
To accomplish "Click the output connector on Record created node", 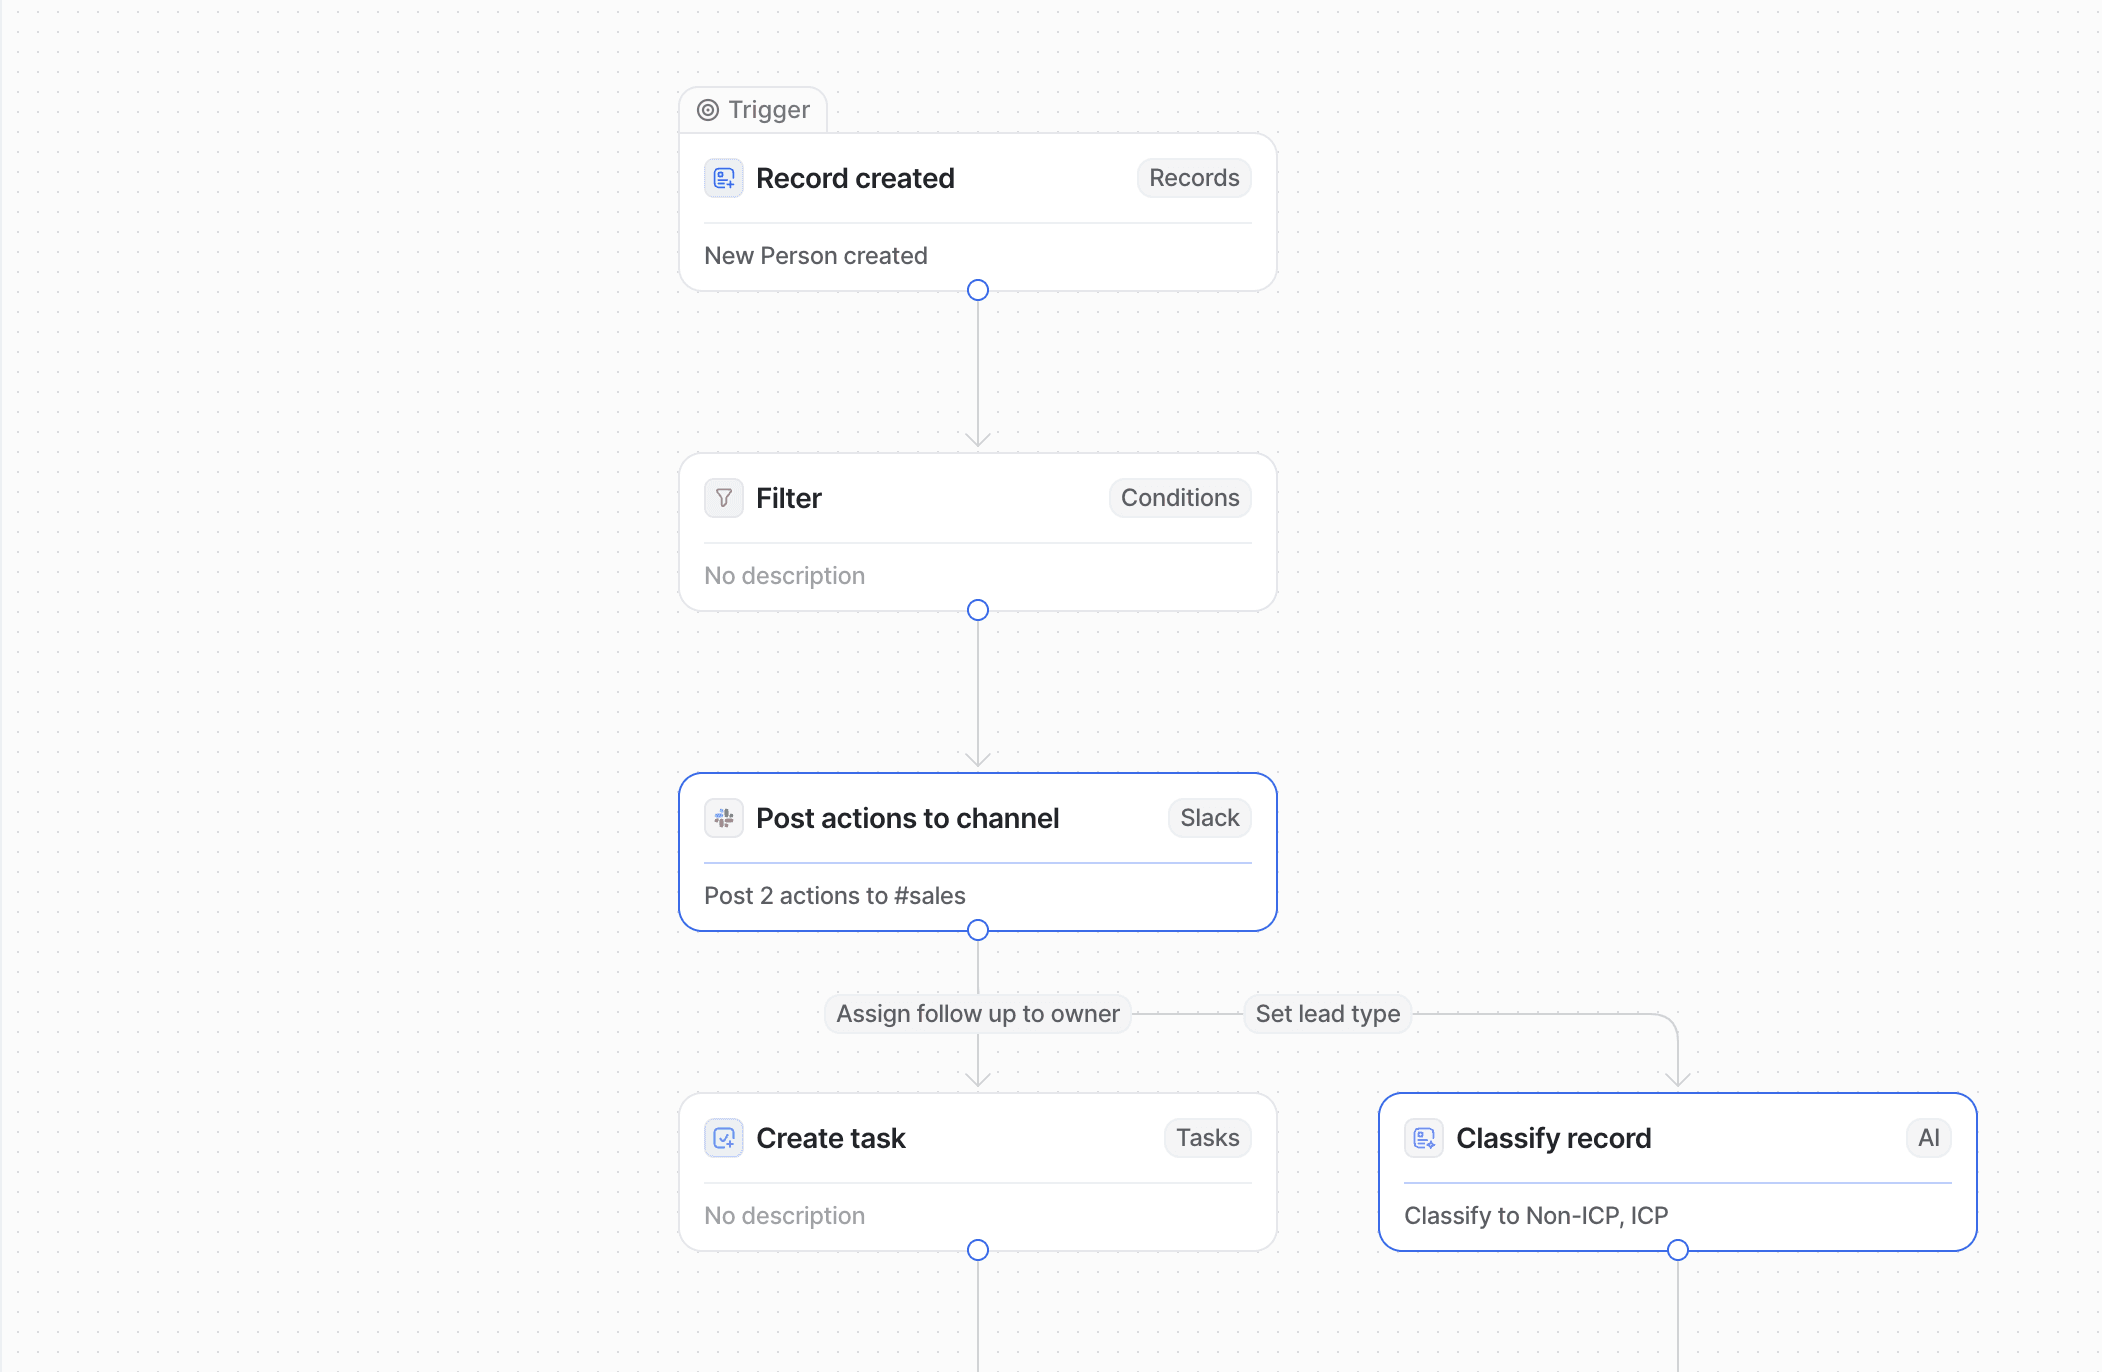I will click(977, 289).
